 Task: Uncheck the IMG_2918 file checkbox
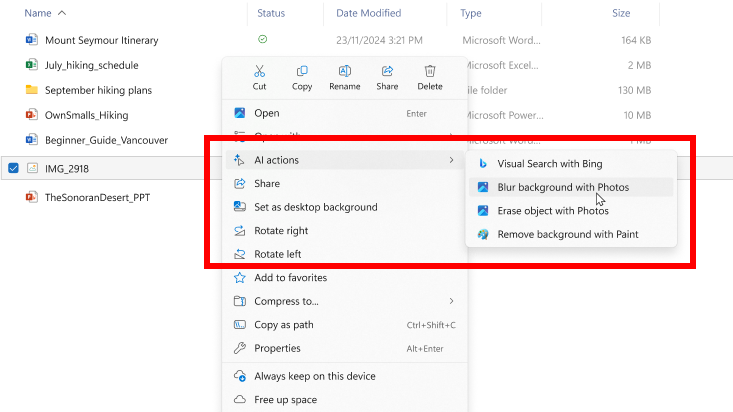pyautogui.click(x=13, y=168)
